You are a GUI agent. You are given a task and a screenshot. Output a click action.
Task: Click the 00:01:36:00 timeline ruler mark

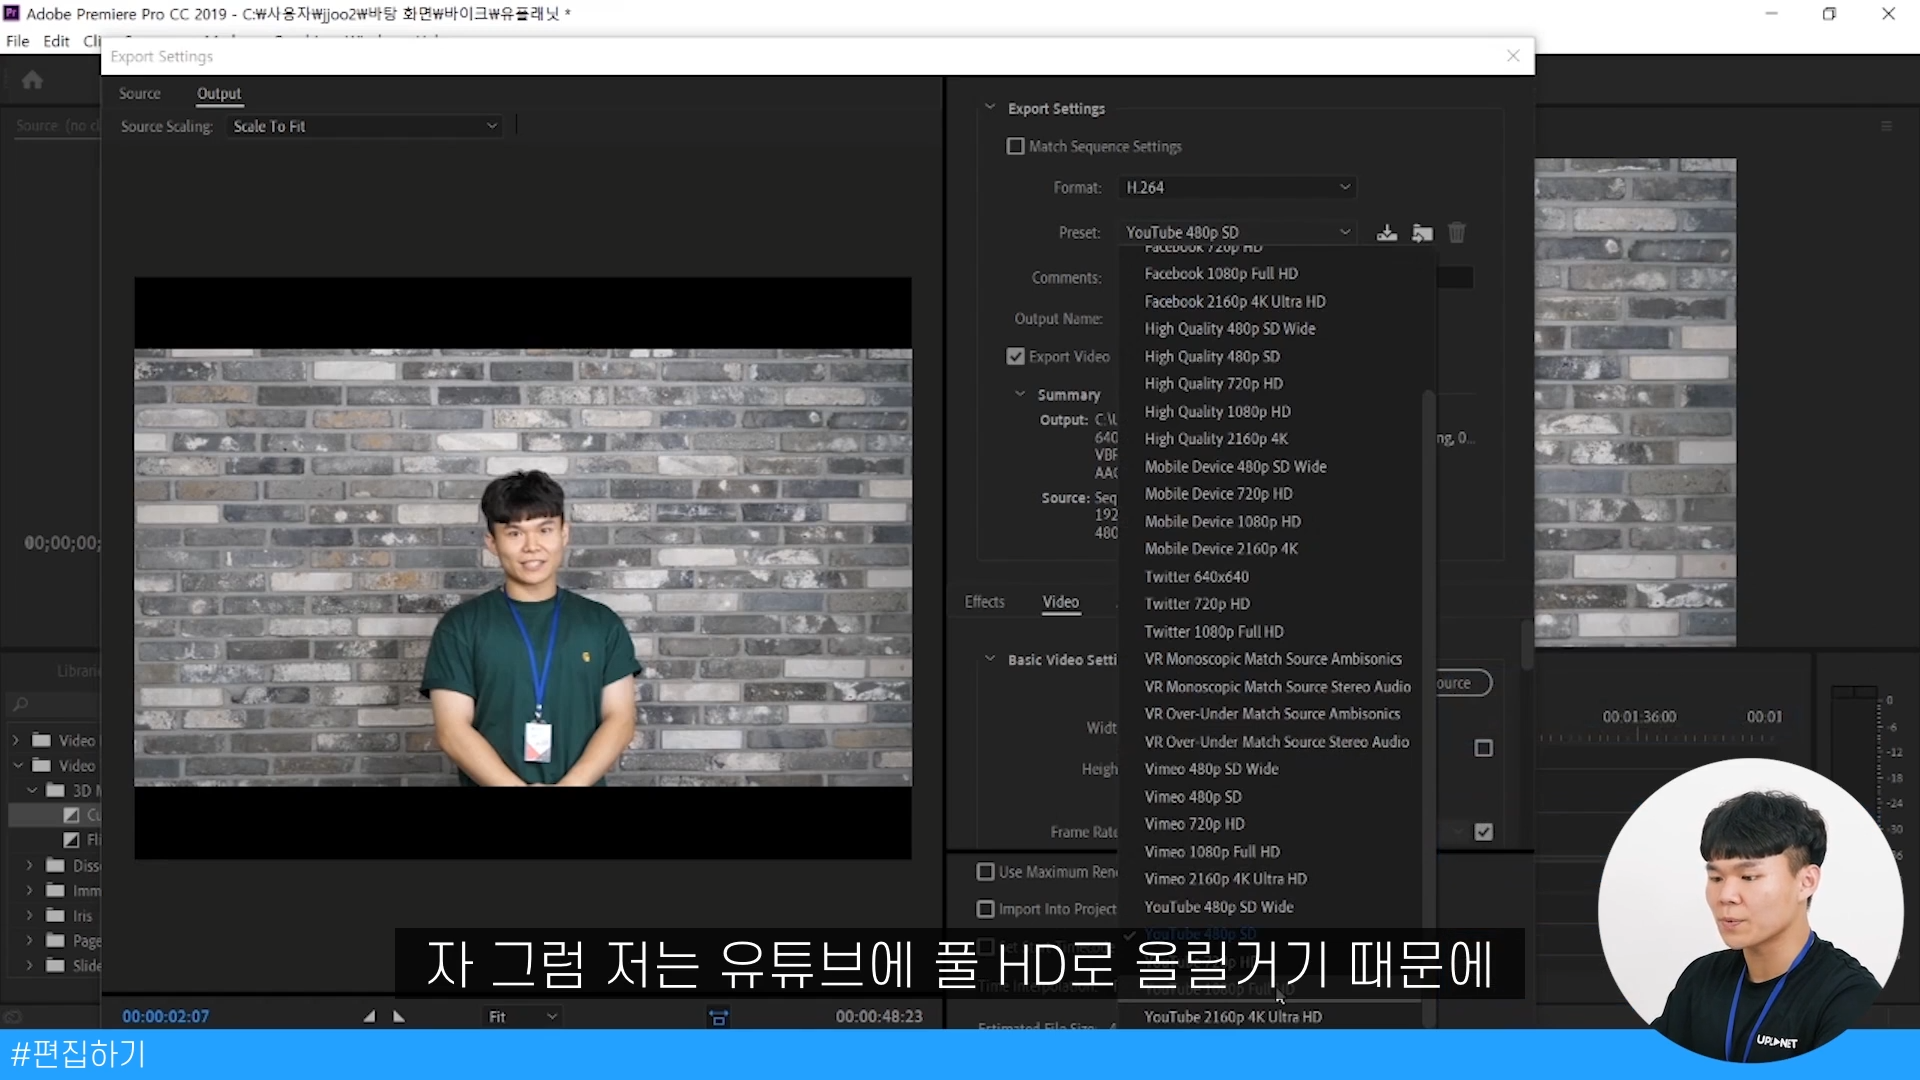tap(1639, 717)
